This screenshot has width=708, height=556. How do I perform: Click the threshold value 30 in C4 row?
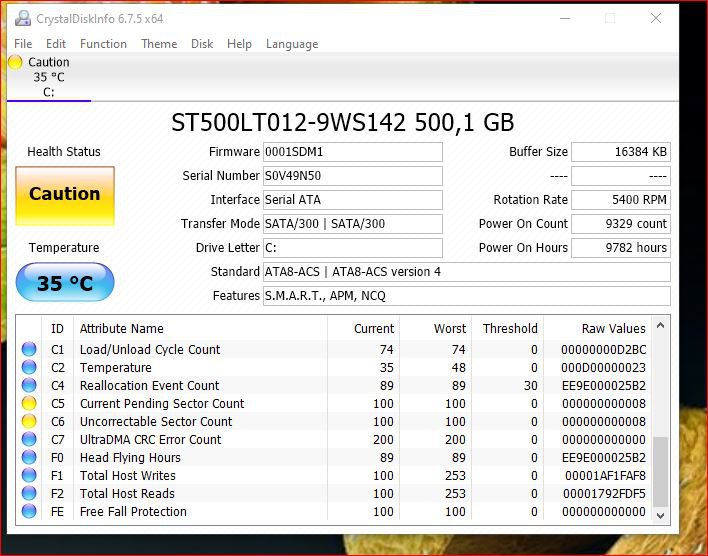531,386
